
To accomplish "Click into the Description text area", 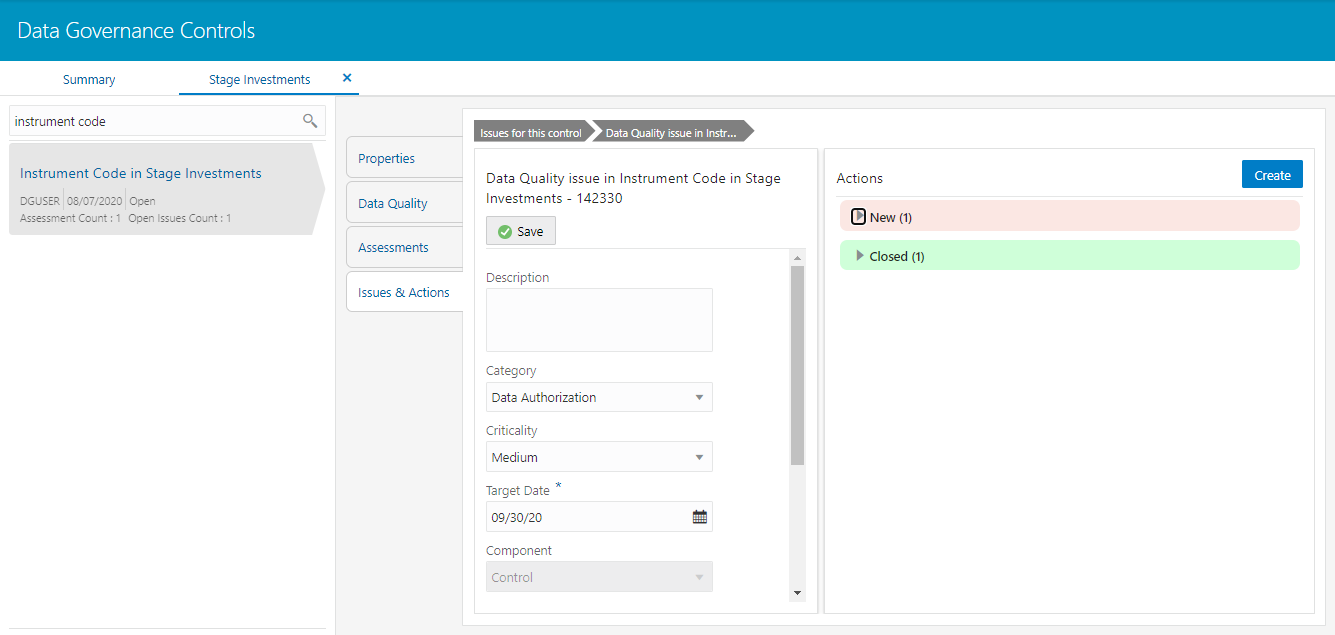I will pyautogui.click(x=599, y=320).
